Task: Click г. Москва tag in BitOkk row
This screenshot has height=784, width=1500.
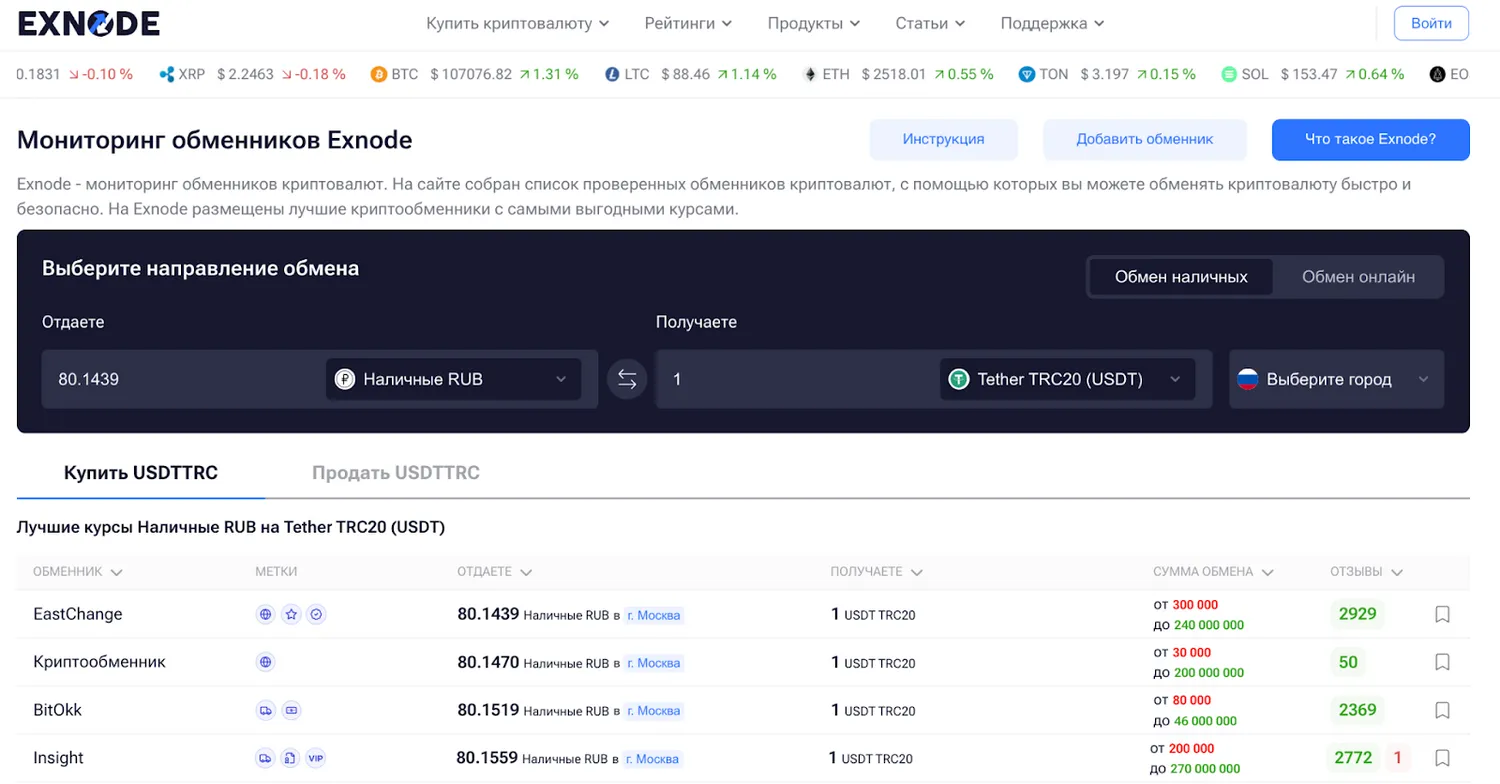Action: pyautogui.click(x=654, y=711)
